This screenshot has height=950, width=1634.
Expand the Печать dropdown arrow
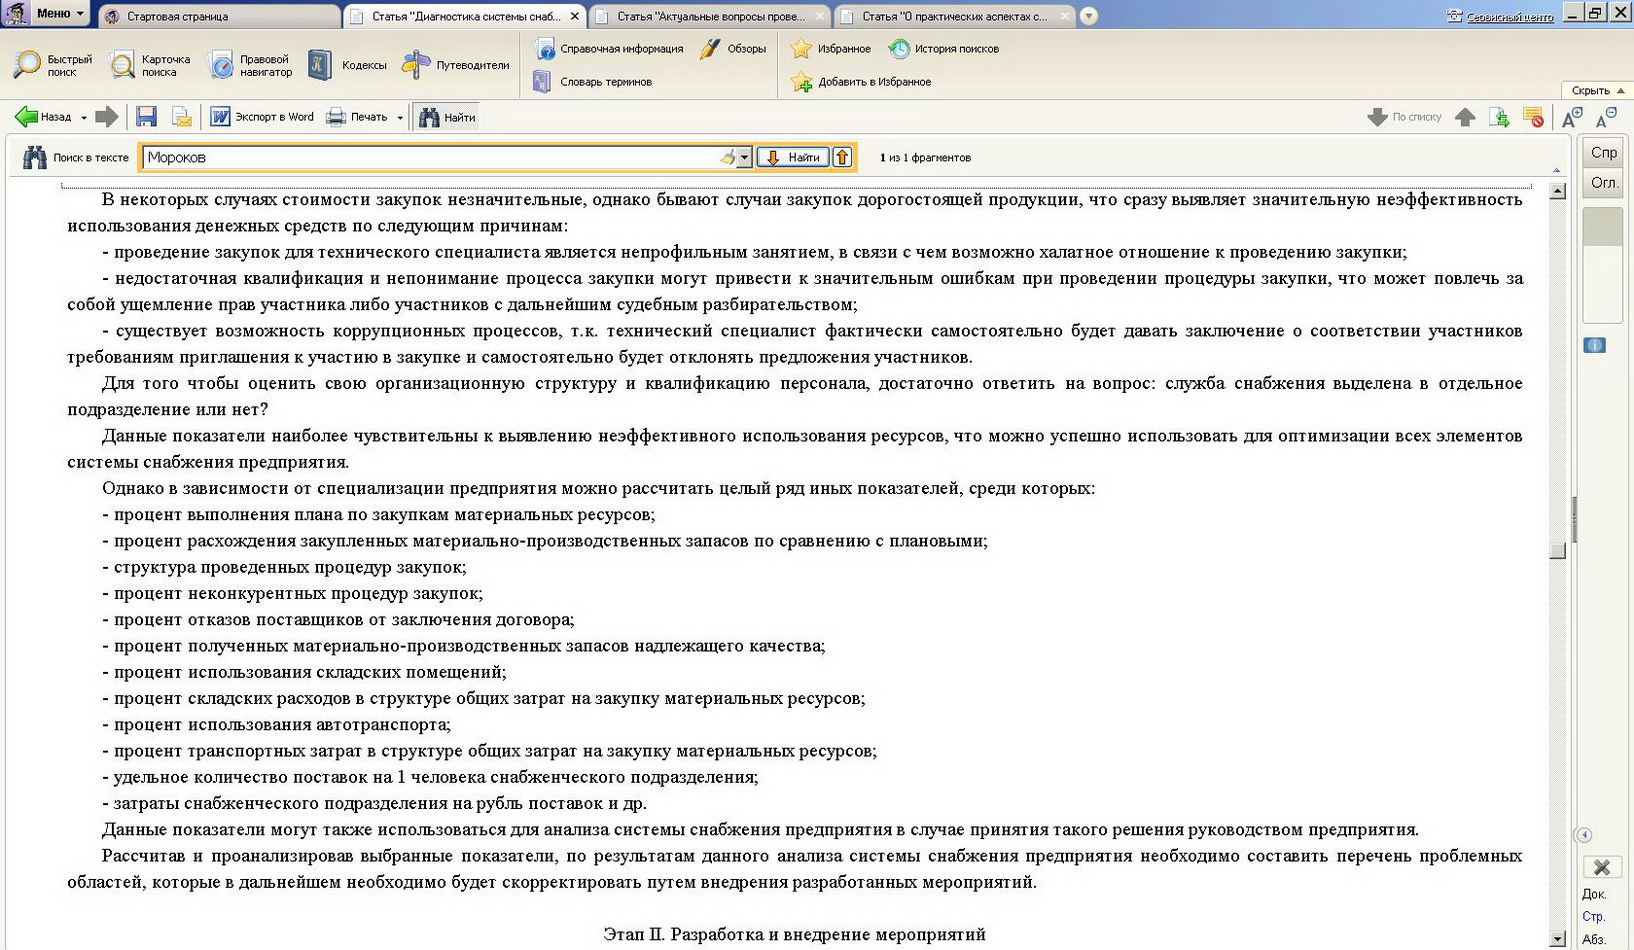[x=400, y=118]
